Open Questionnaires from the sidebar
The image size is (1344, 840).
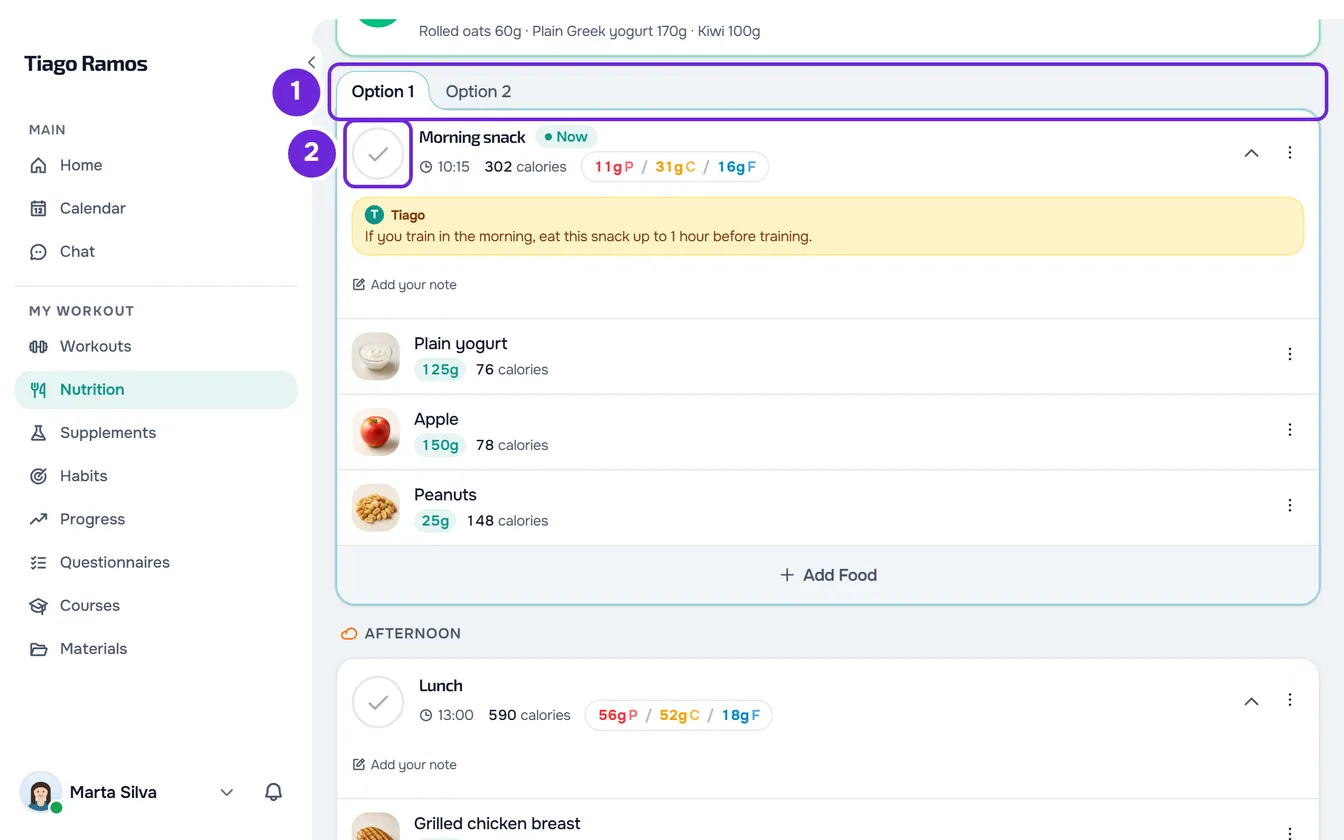click(156, 562)
